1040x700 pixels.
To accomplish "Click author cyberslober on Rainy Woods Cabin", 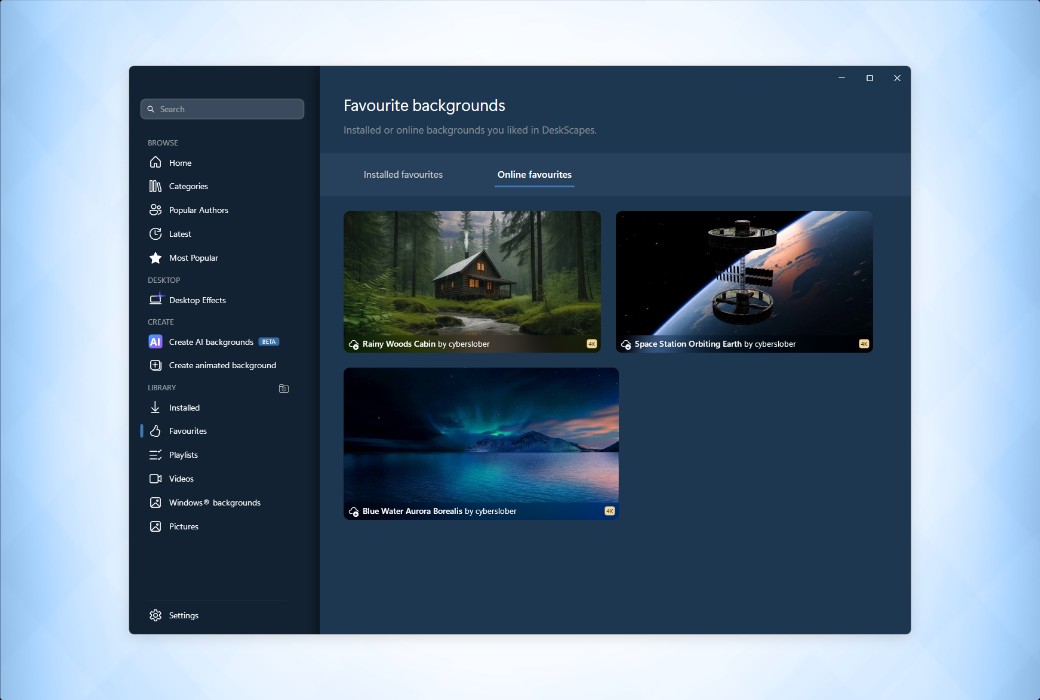I will click(x=469, y=344).
